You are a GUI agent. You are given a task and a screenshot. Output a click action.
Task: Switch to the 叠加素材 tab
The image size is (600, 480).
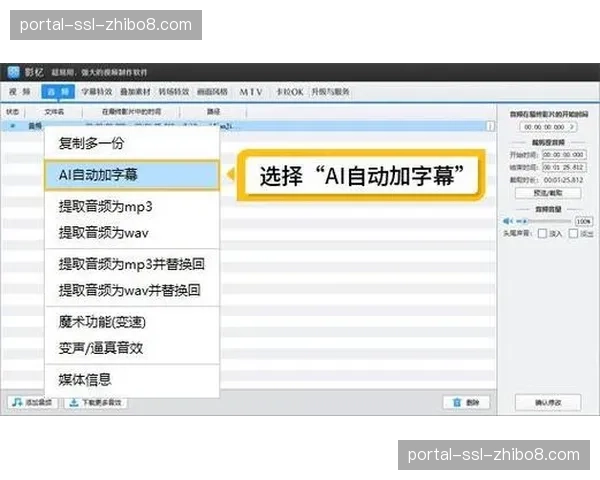pyautogui.click(x=135, y=92)
